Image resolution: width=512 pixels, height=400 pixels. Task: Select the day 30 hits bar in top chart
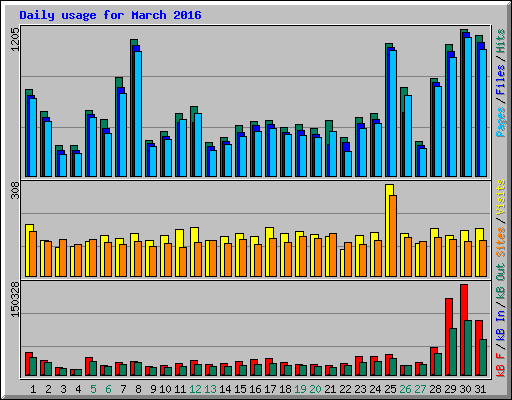tap(463, 103)
